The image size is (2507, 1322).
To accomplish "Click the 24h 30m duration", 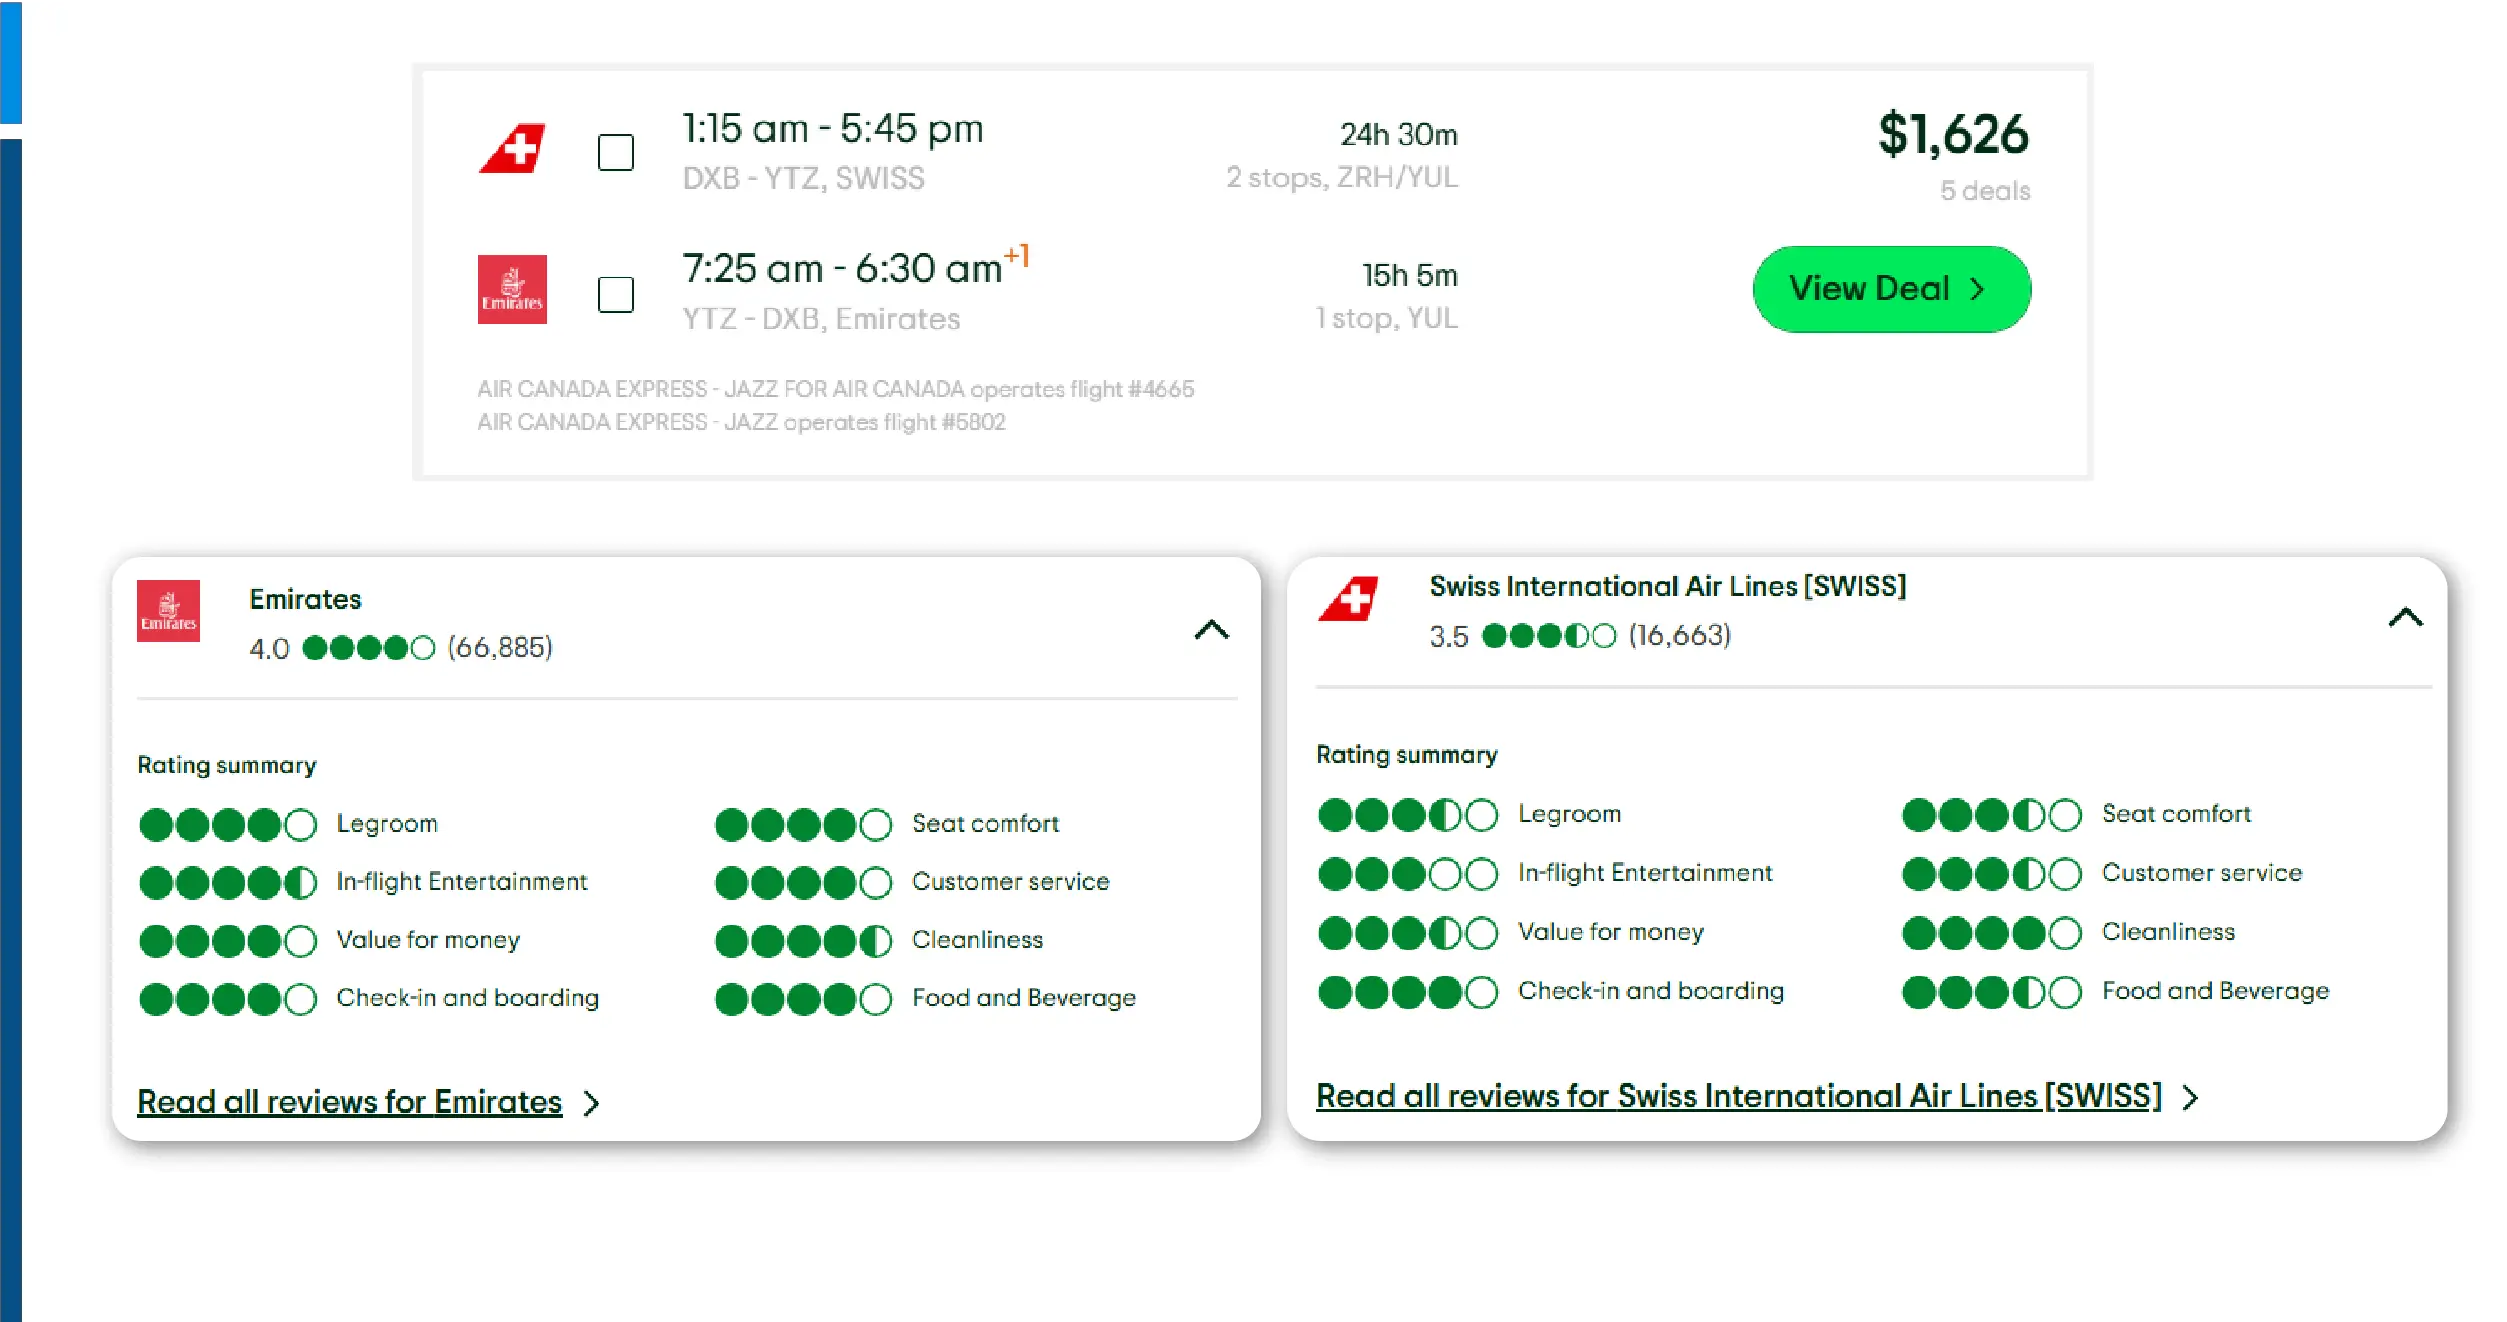I will tap(1399, 134).
